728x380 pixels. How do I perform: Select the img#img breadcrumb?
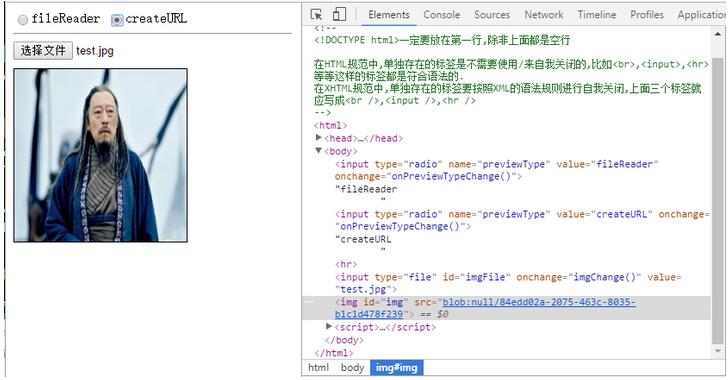(x=396, y=367)
